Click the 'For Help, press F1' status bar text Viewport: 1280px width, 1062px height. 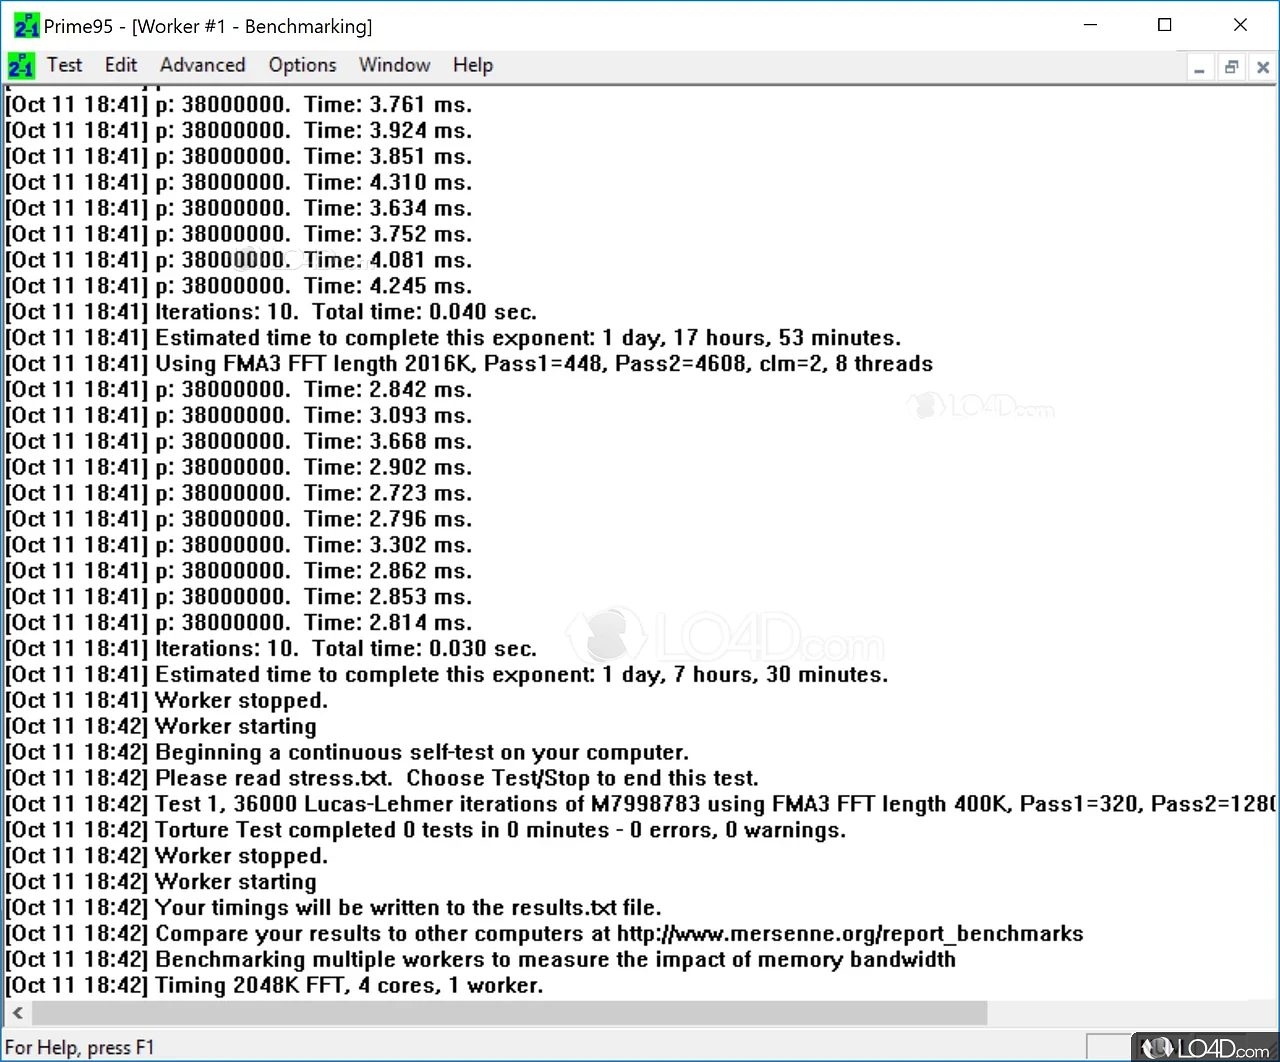(x=80, y=1048)
